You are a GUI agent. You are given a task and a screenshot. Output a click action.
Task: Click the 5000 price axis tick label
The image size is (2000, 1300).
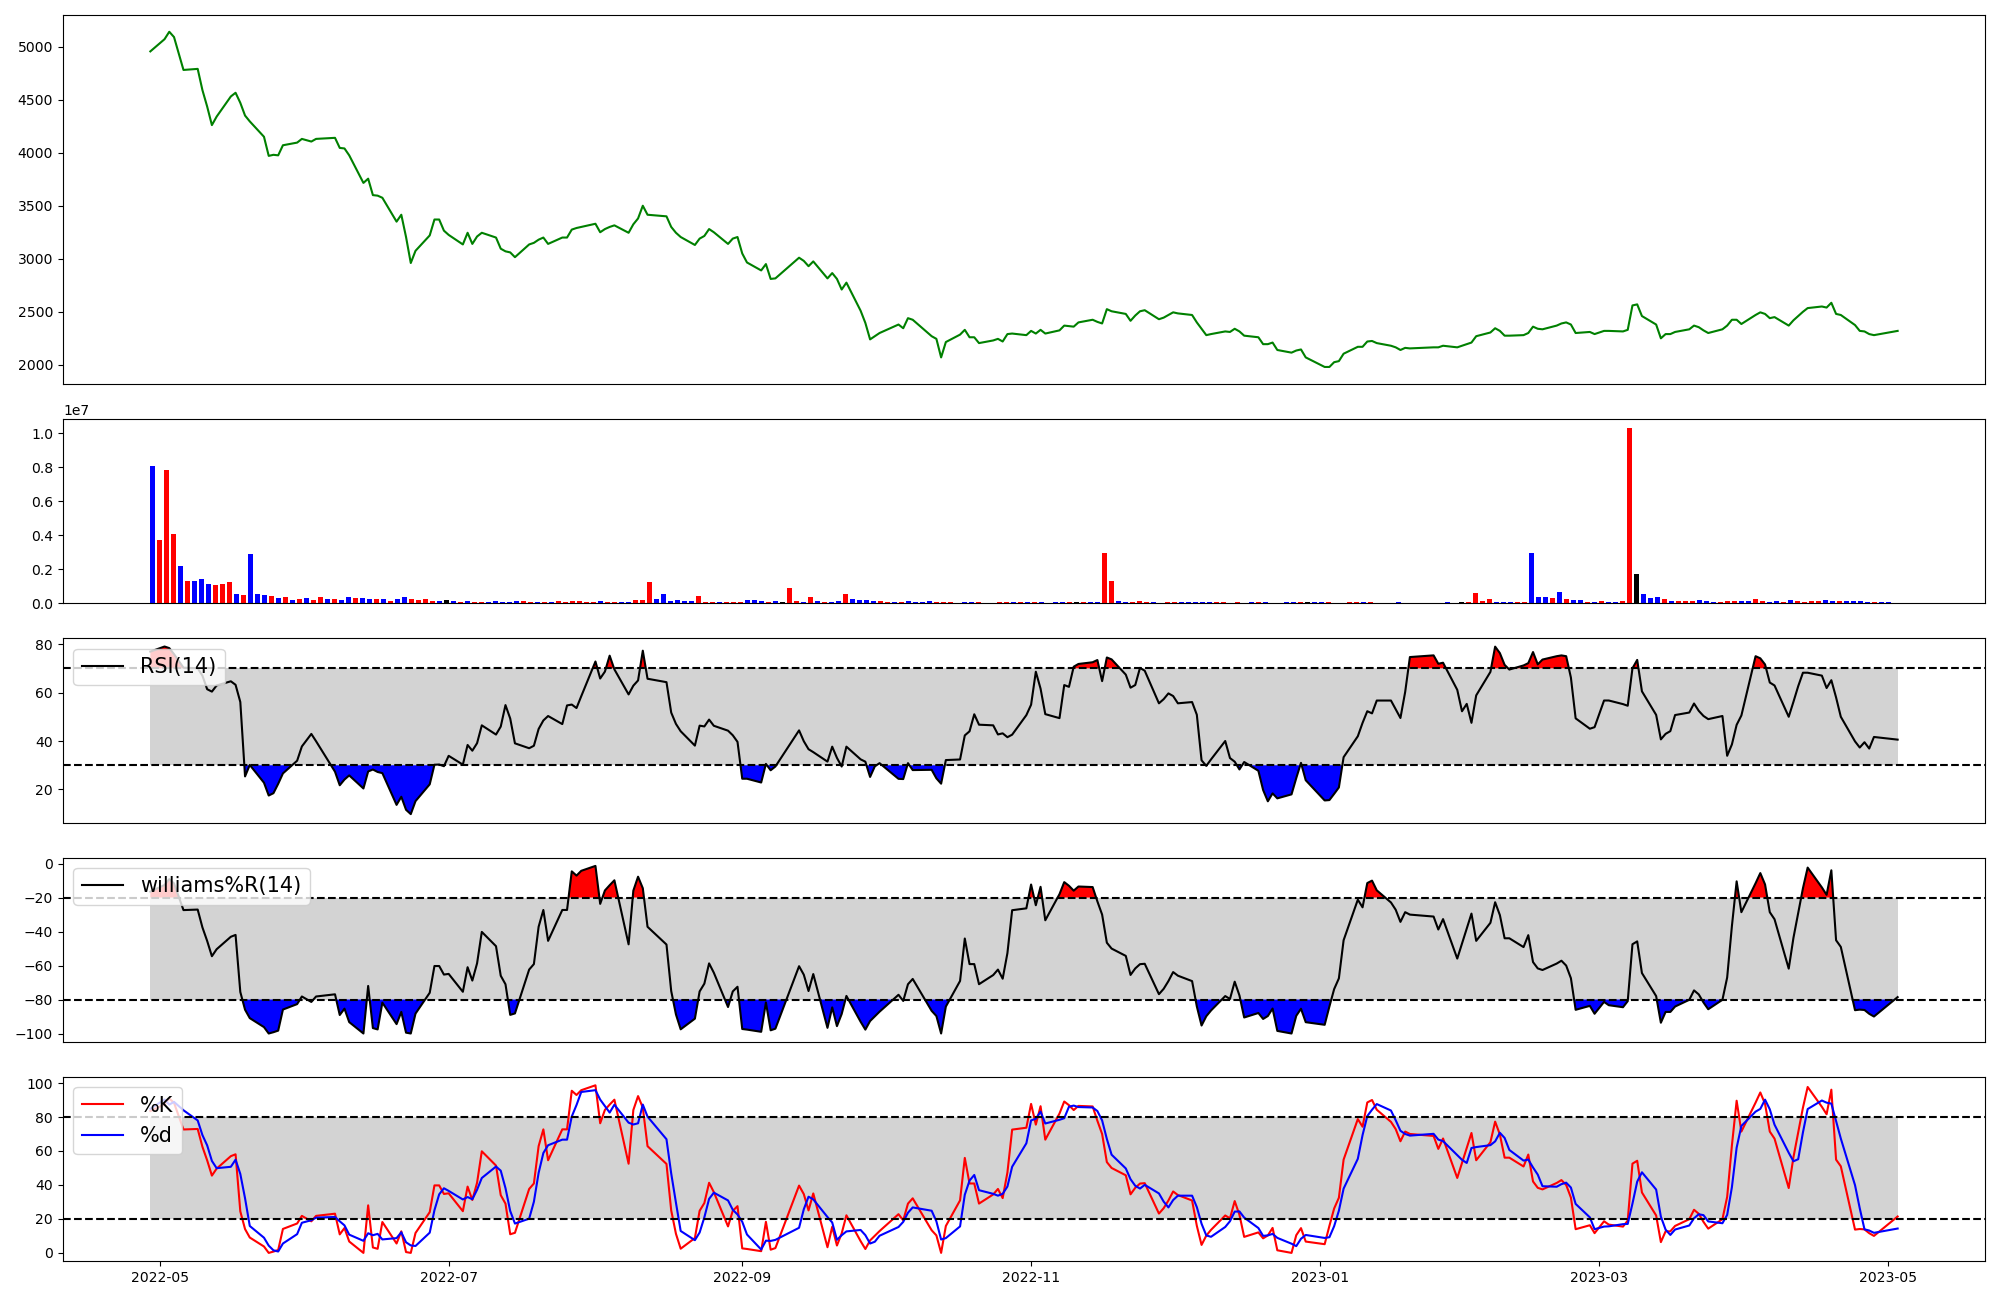point(35,47)
